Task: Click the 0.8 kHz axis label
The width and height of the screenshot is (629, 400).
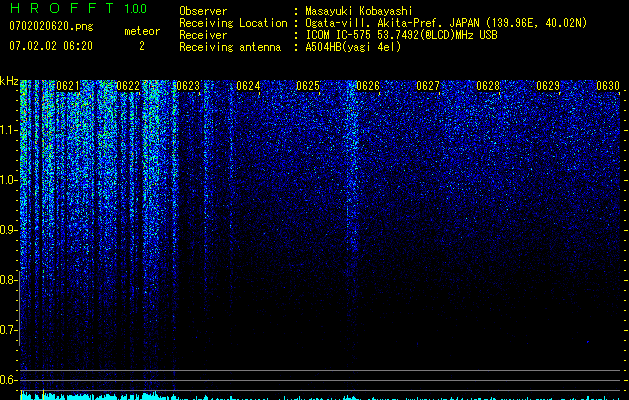Action: [x=8, y=280]
